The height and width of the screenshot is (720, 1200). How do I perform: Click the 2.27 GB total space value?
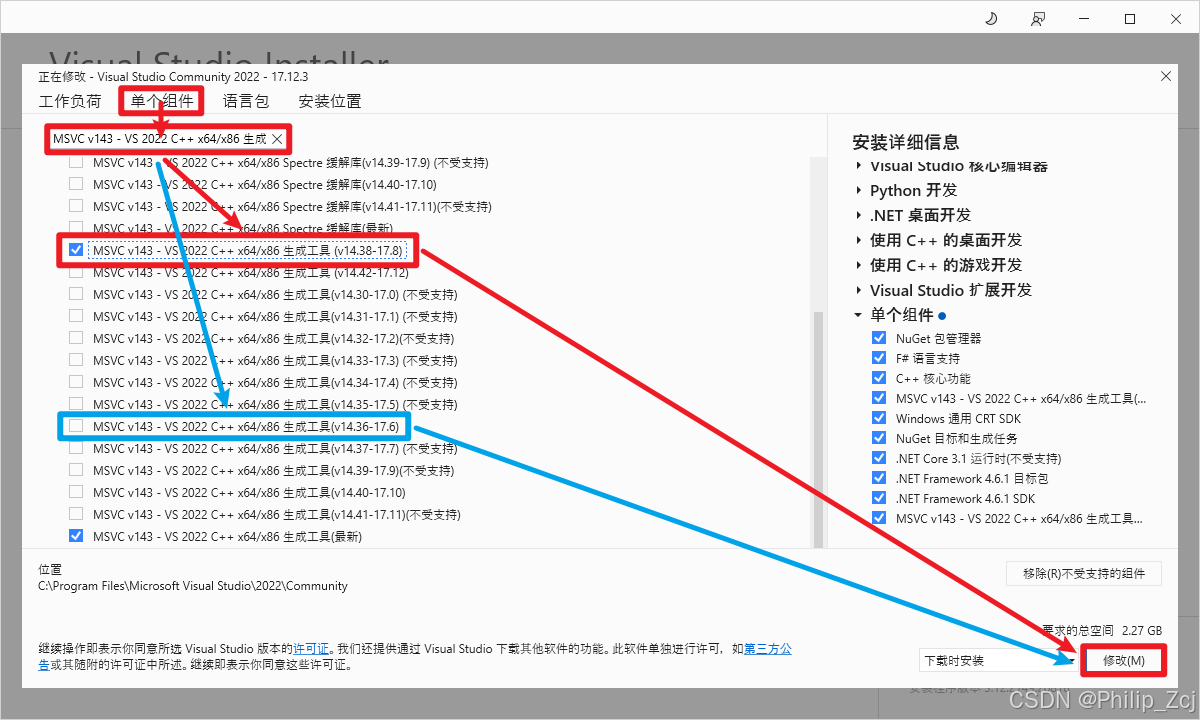pos(1142,631)
